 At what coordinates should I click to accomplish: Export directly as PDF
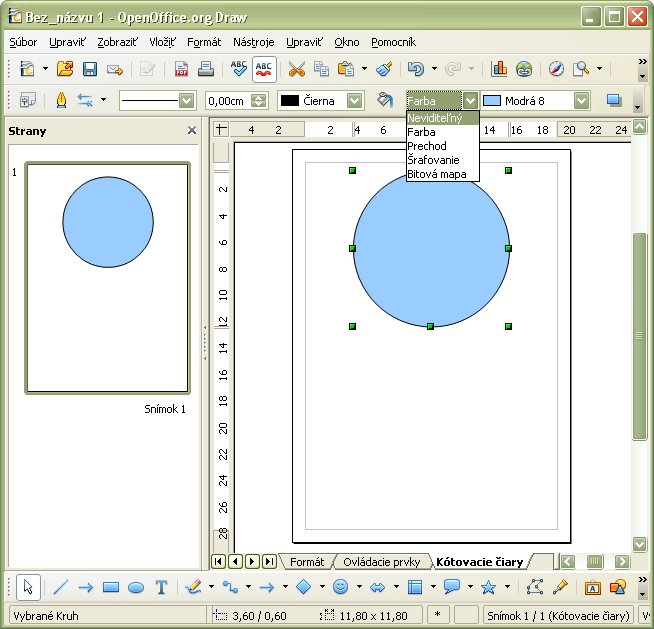[181, 69]
